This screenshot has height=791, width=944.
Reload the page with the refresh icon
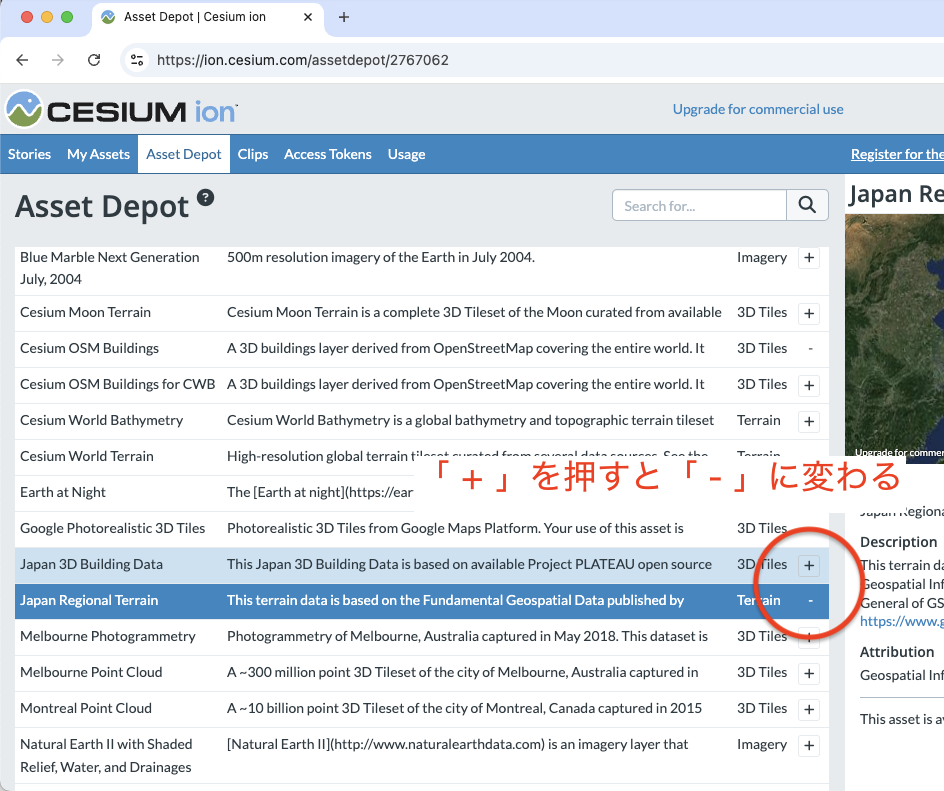tap(94, 60)
